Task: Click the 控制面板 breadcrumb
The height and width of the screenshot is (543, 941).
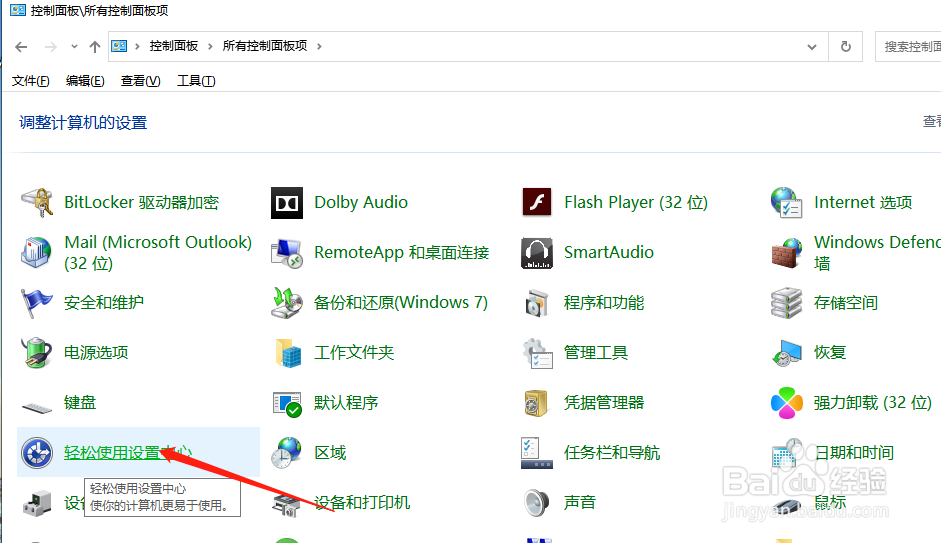Action: 173,46
